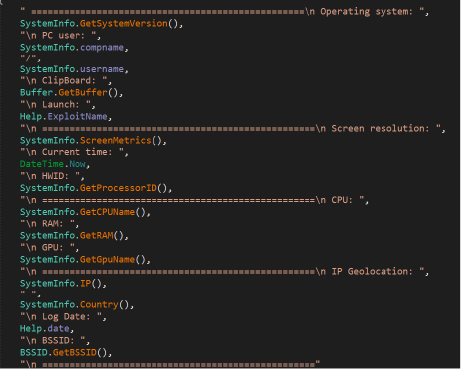This screenshot has width=461, height=369.
Task: Click the IP Geolocation string
Action: (x=222, y=272)
